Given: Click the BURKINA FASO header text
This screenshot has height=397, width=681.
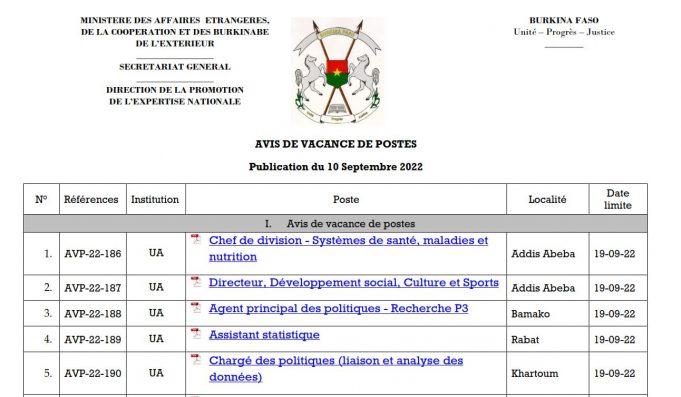Looking at the screenshot, I should [564, 20].
